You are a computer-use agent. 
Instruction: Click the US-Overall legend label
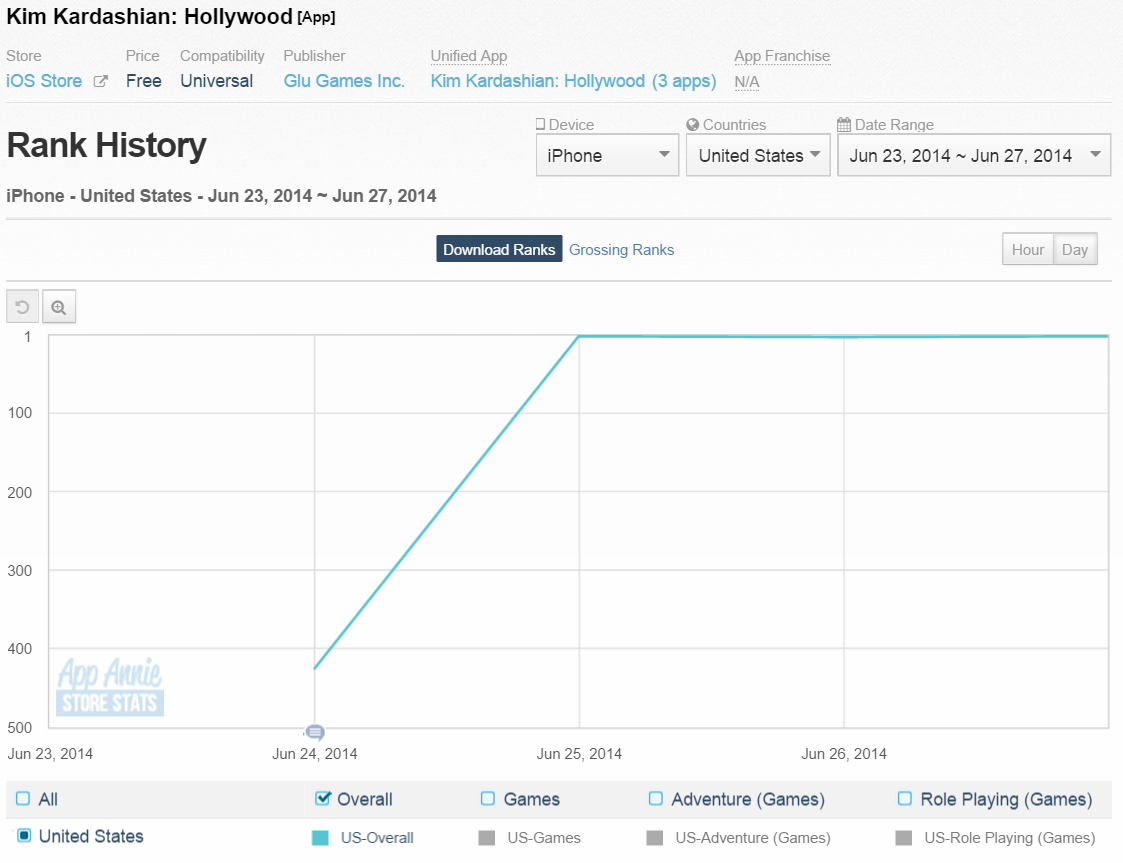(377, 838)
